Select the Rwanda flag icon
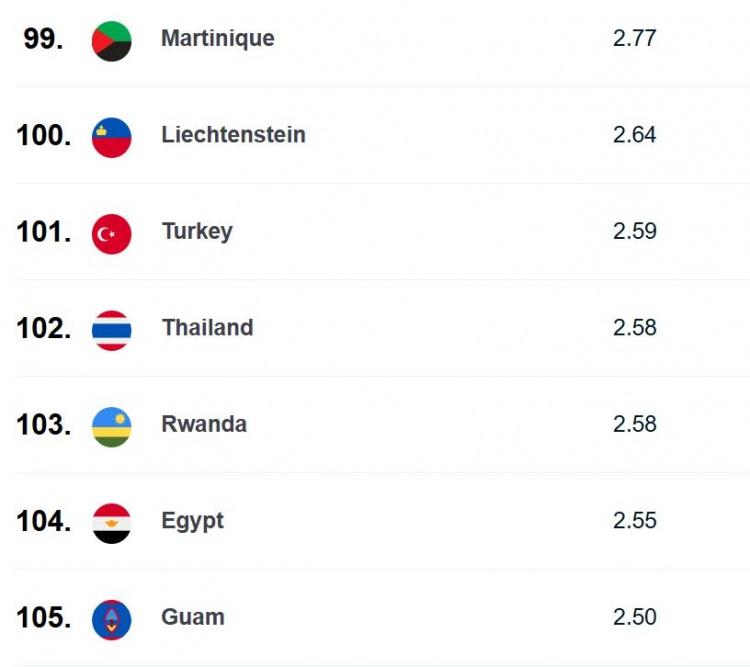750x667 pixels. (x=111, y=427)
